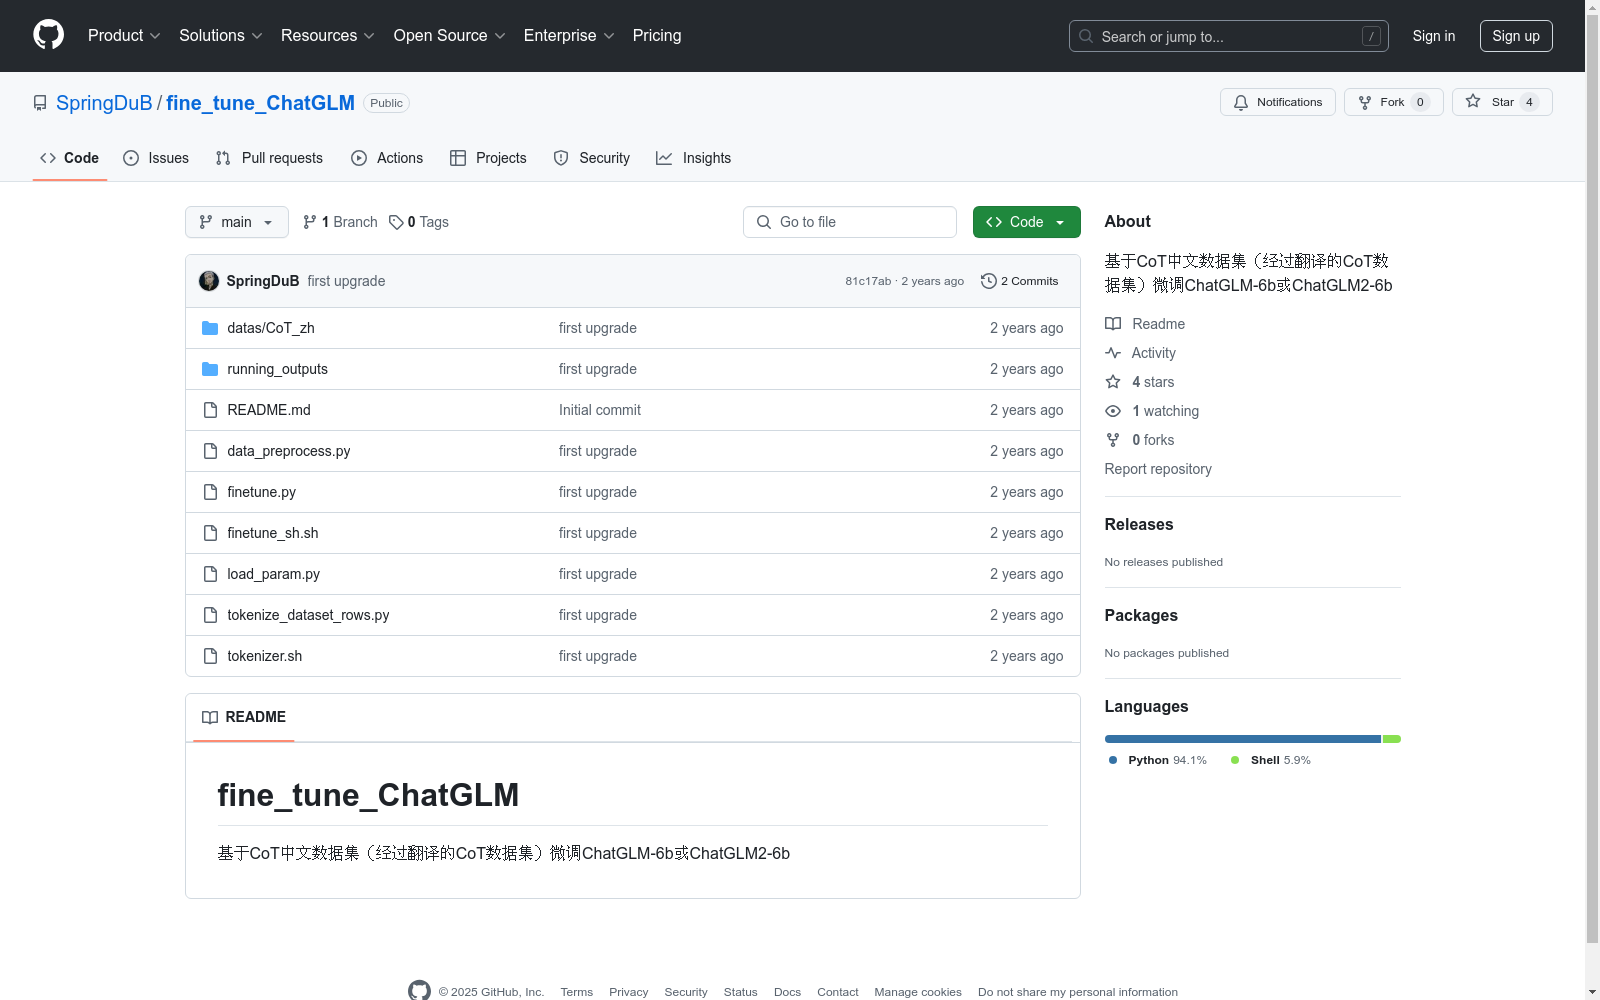1600x1000 pixels.
Task: Open running_outputs folder
Action: pyautogui.click(x=277, y=369)
